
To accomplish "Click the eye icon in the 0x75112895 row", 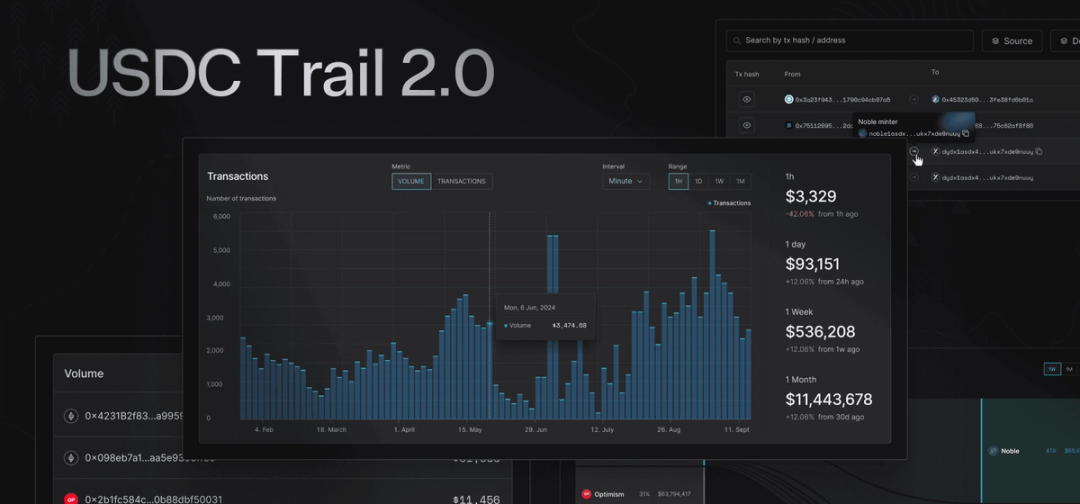I will pos(747,125).
